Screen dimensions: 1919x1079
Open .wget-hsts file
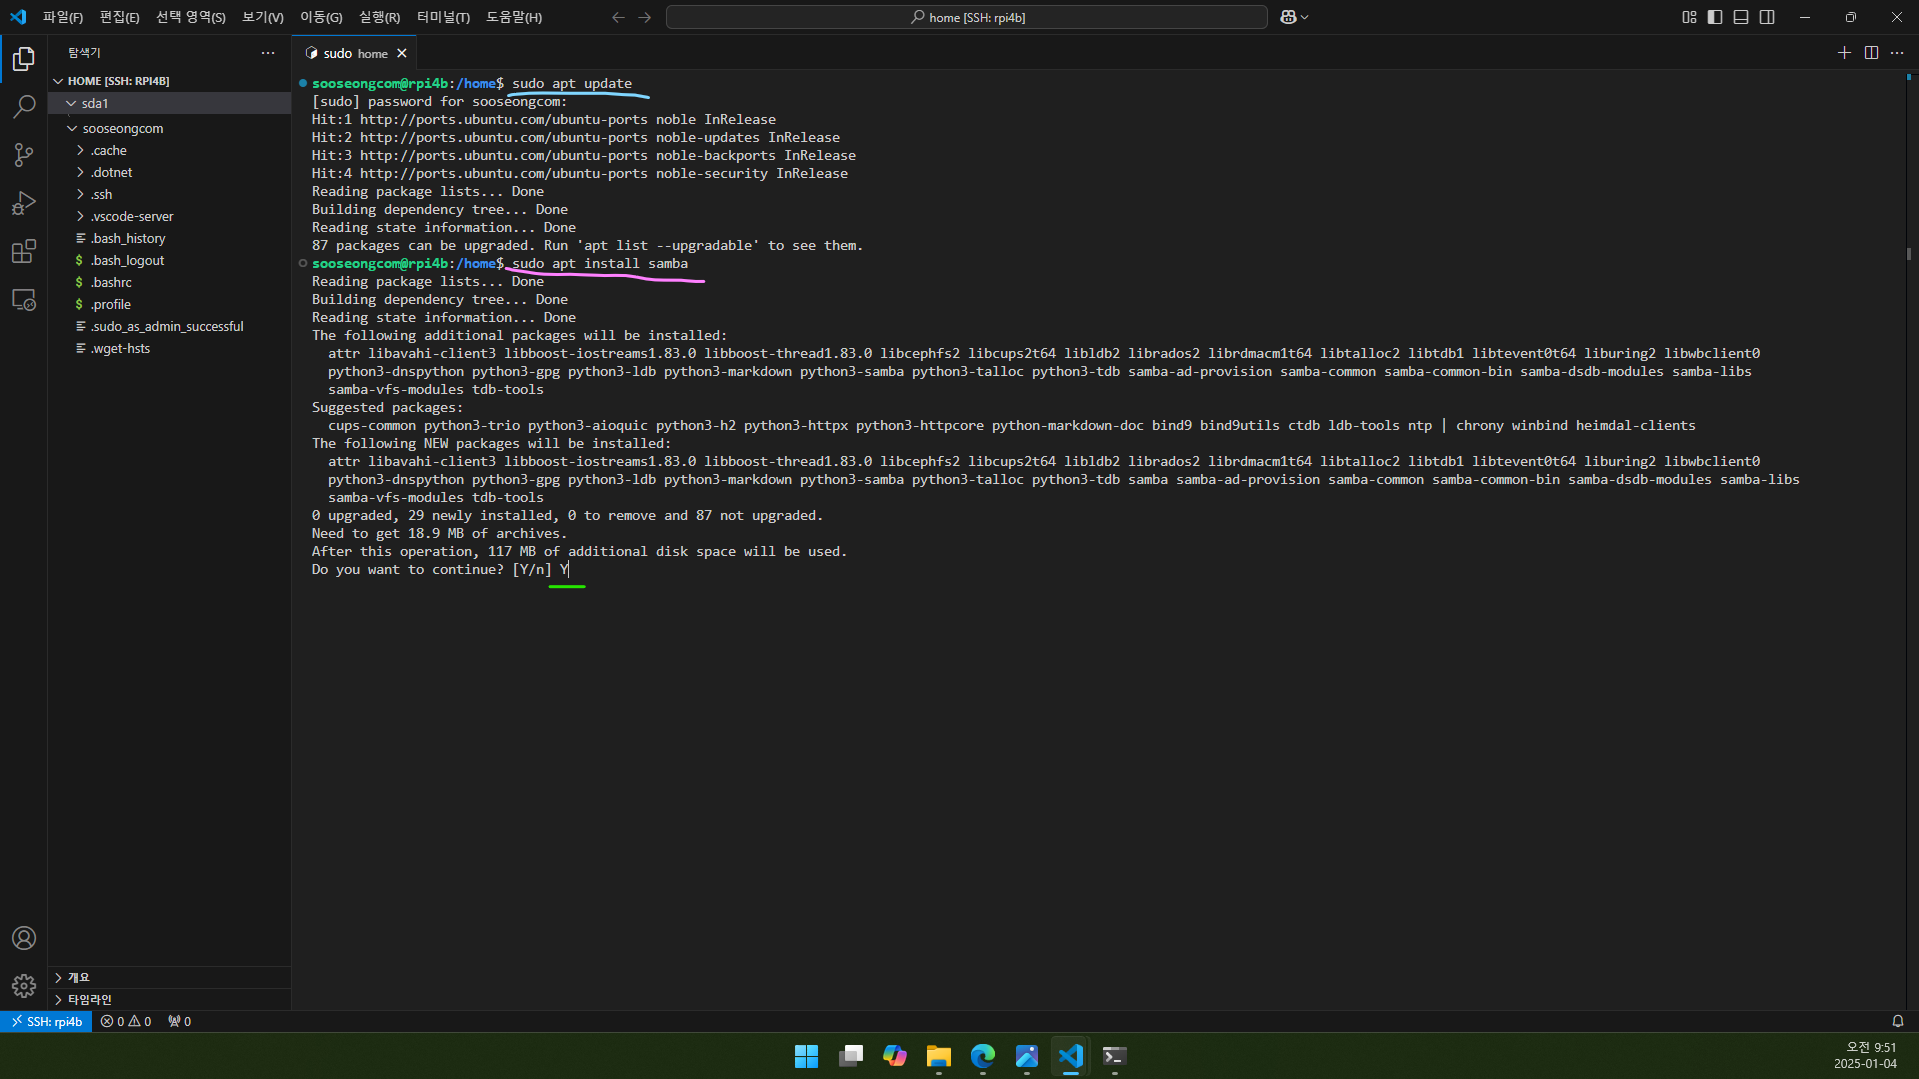(x=169, y=348)
